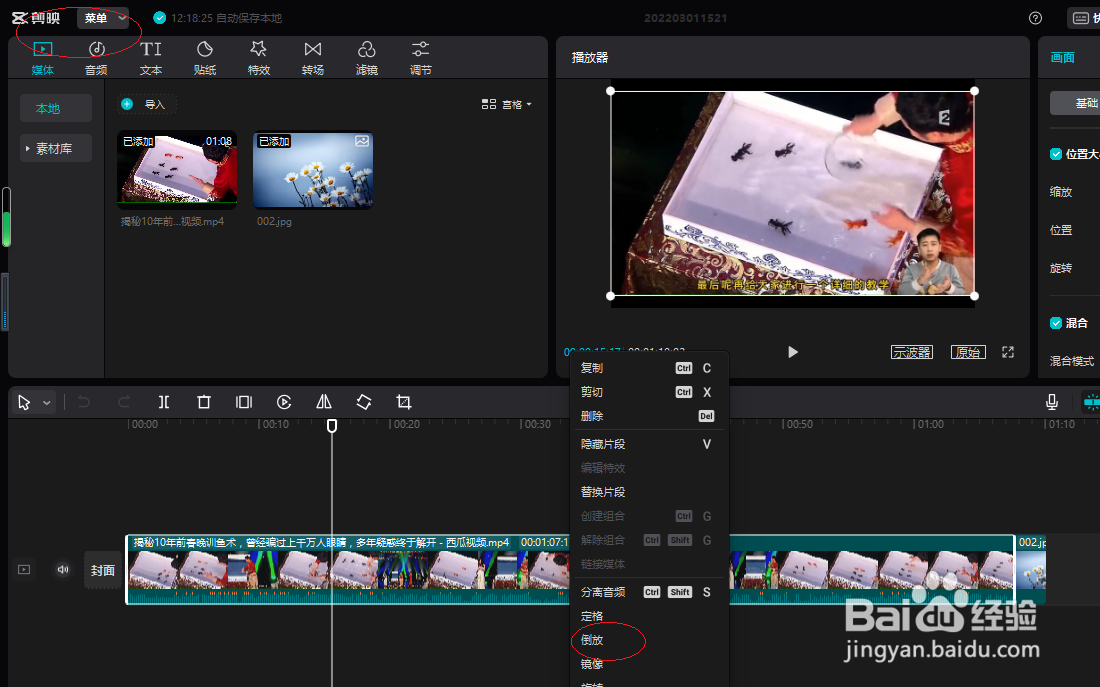
Task: Open the 文本 text tab
Action: pos(150,58)
